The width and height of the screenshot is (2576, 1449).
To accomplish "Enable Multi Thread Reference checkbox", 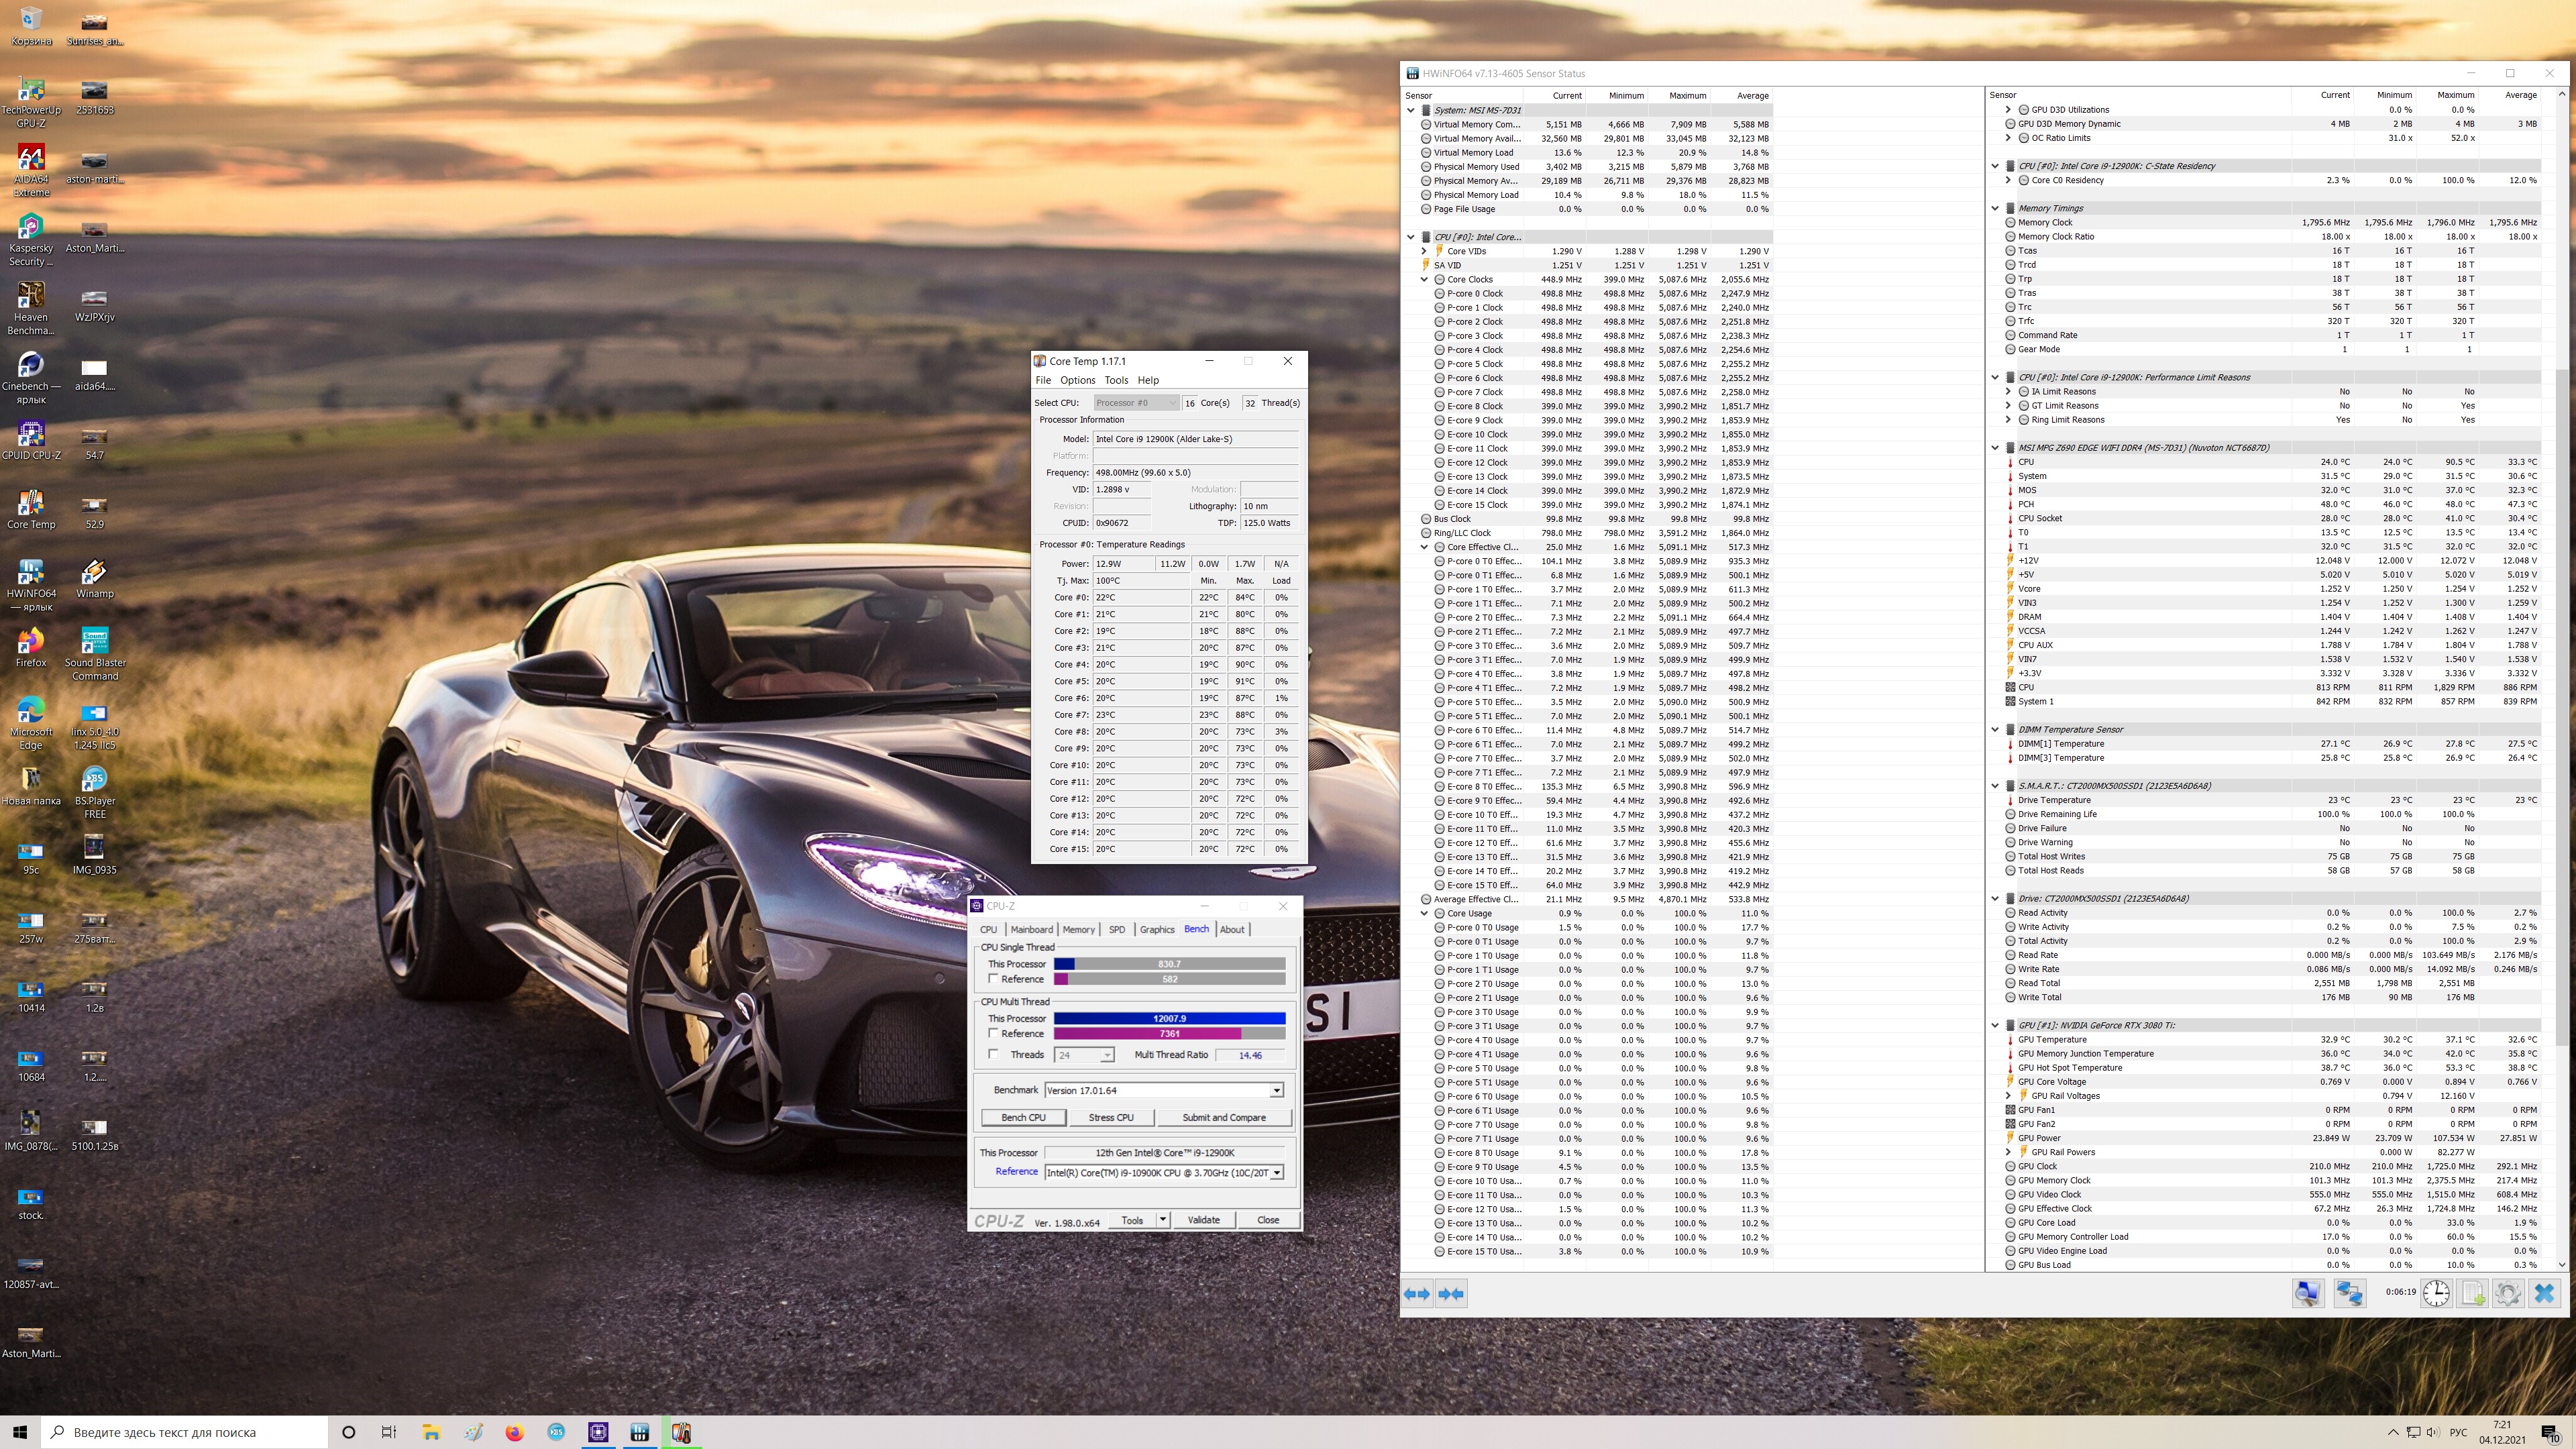I will [x=993, y=1033].
